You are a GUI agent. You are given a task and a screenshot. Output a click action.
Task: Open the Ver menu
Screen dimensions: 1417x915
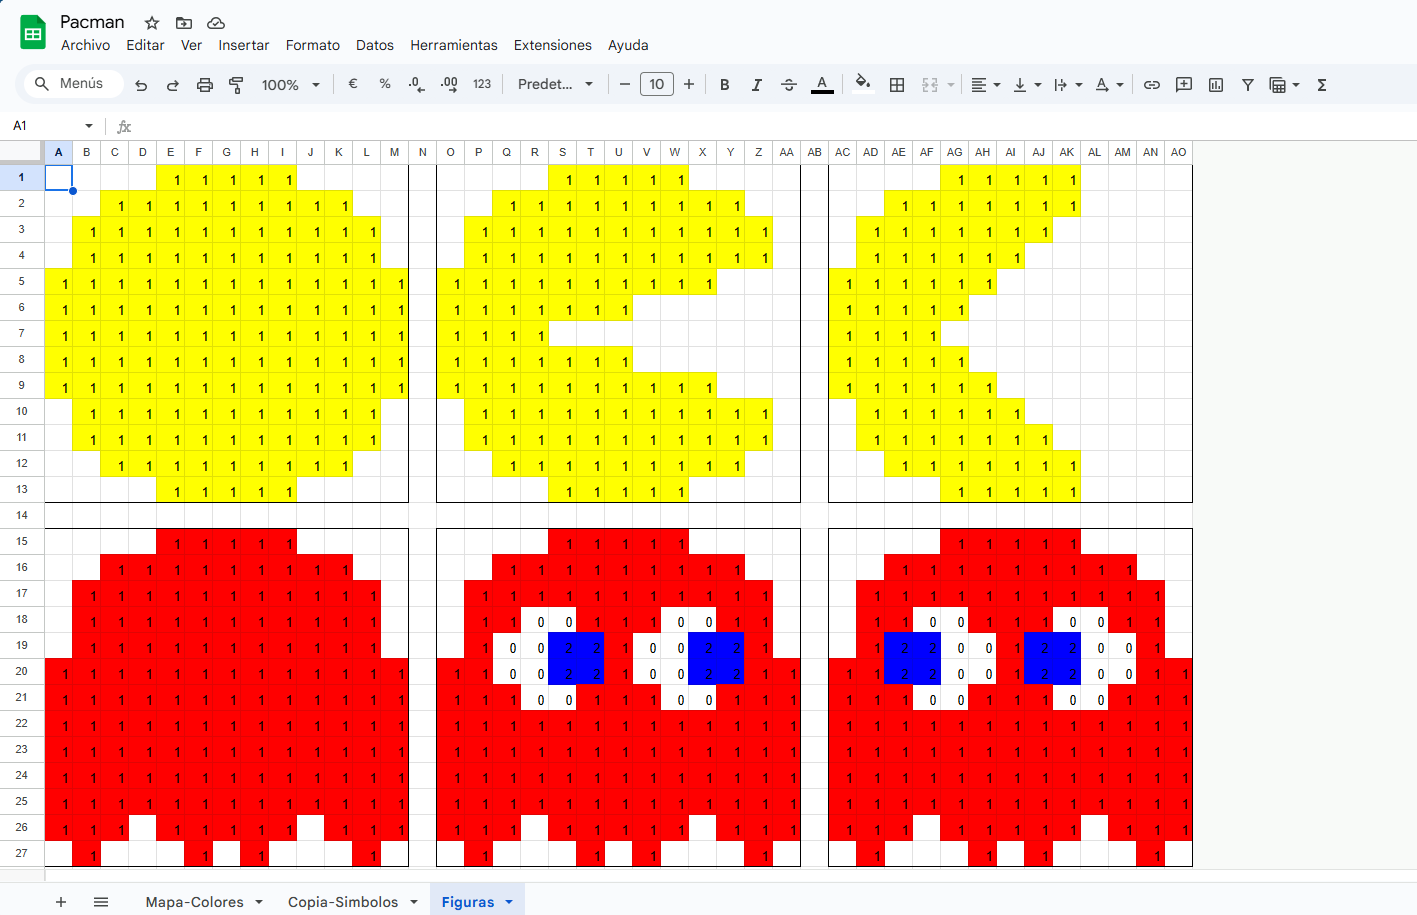coord(191,45)
